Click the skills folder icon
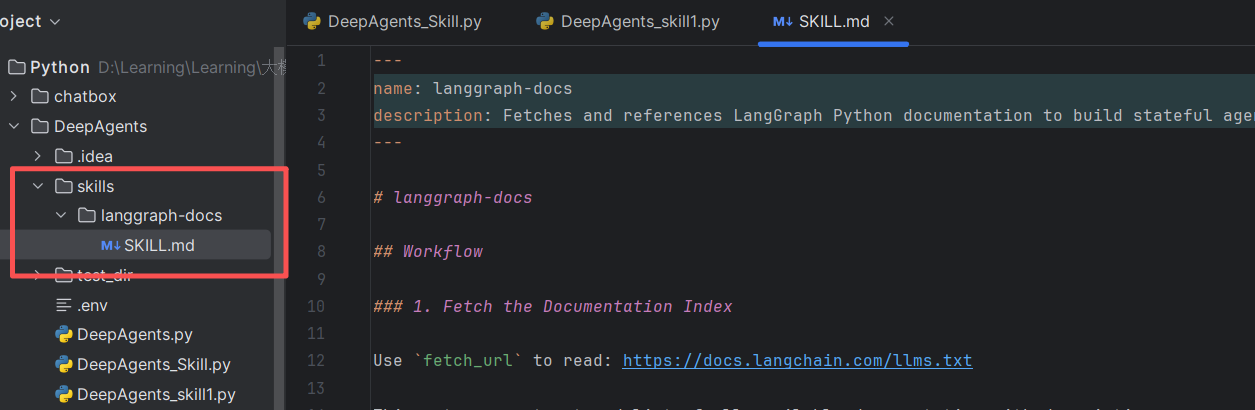 point(63,186)
